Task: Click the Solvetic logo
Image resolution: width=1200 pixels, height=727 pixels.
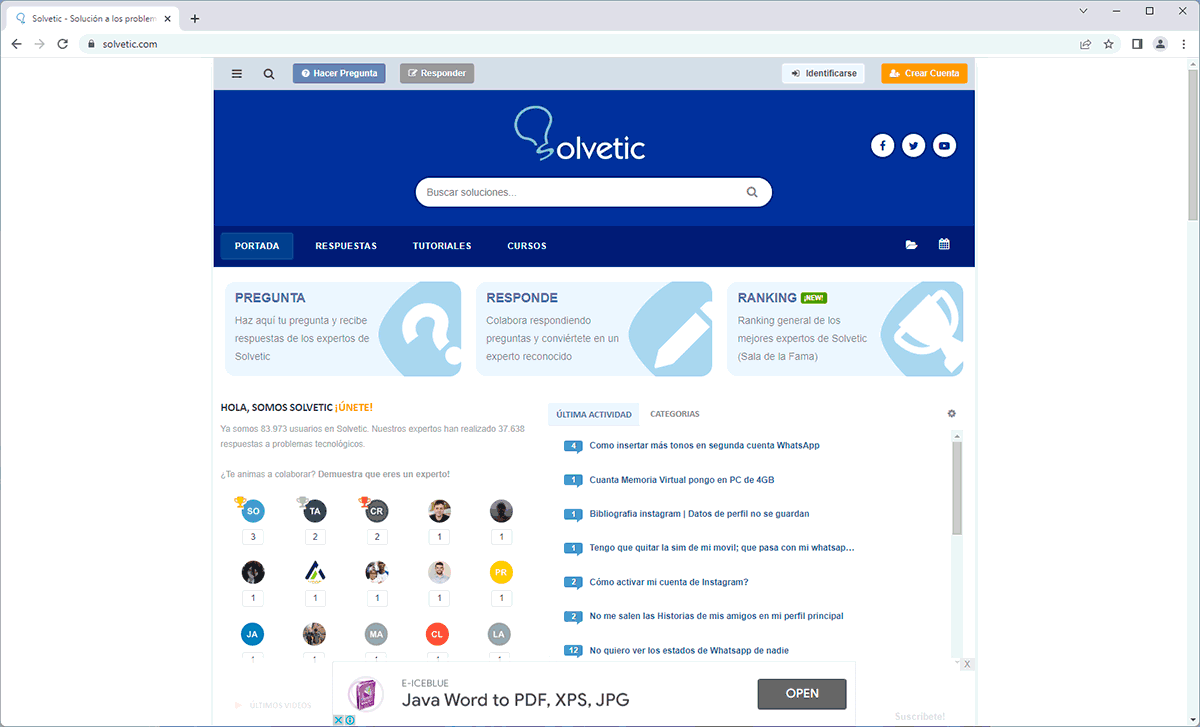Action: 580,136
